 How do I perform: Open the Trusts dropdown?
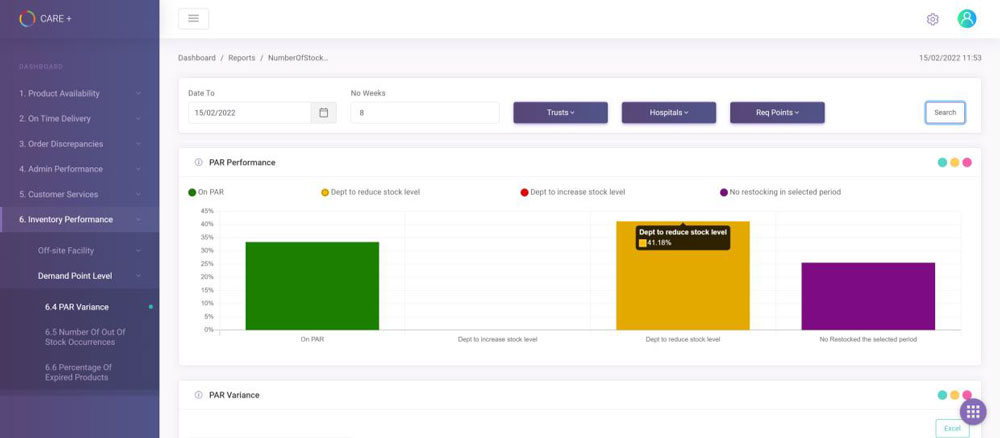coord(561,113)
